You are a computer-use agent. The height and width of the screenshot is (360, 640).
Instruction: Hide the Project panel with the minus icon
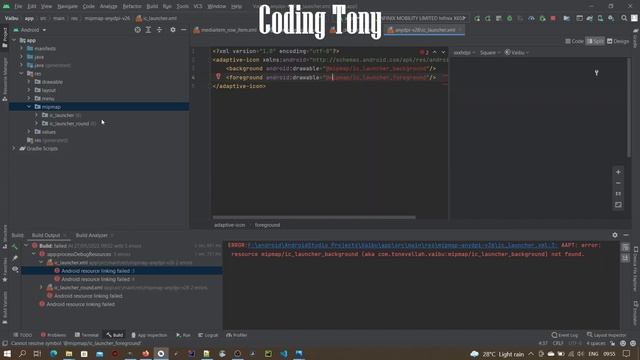[x=183, y=30]
